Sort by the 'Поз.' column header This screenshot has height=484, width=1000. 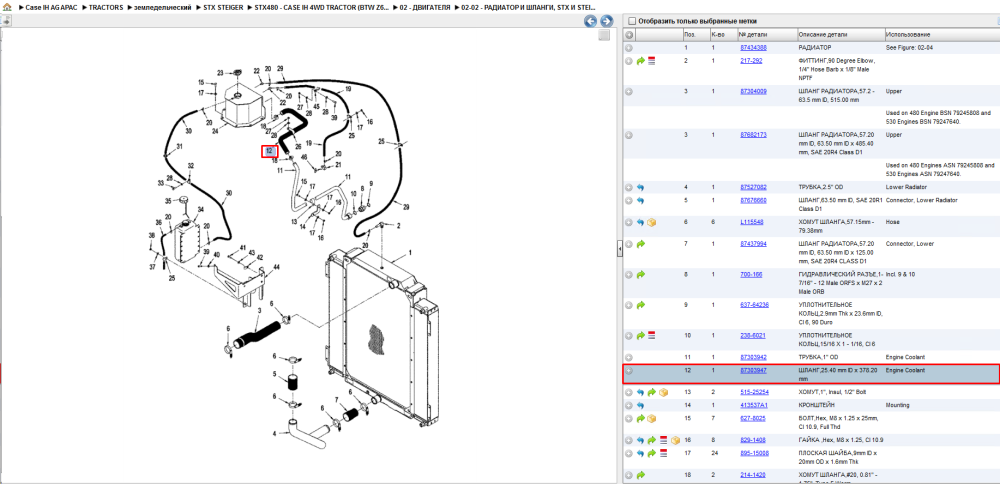coord(695,34)
